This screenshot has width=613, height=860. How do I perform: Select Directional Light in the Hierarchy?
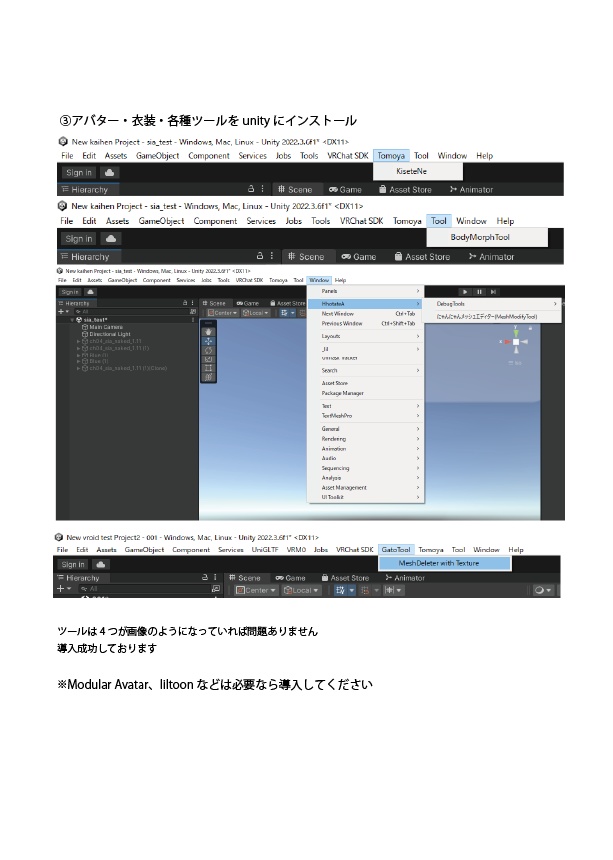106,334
